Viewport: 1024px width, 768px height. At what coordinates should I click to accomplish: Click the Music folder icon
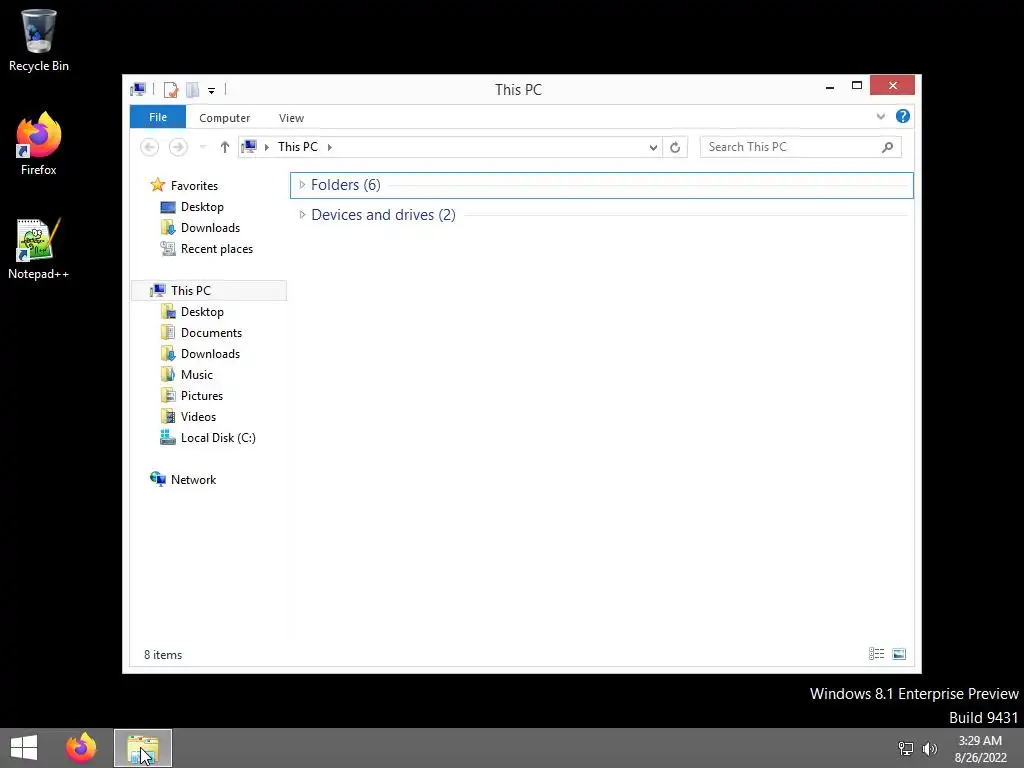(168, 374)
